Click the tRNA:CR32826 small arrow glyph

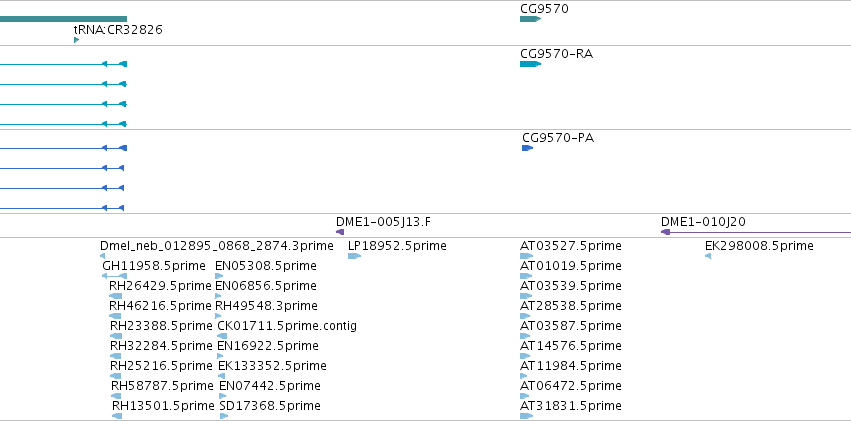[x=76, y=40]
